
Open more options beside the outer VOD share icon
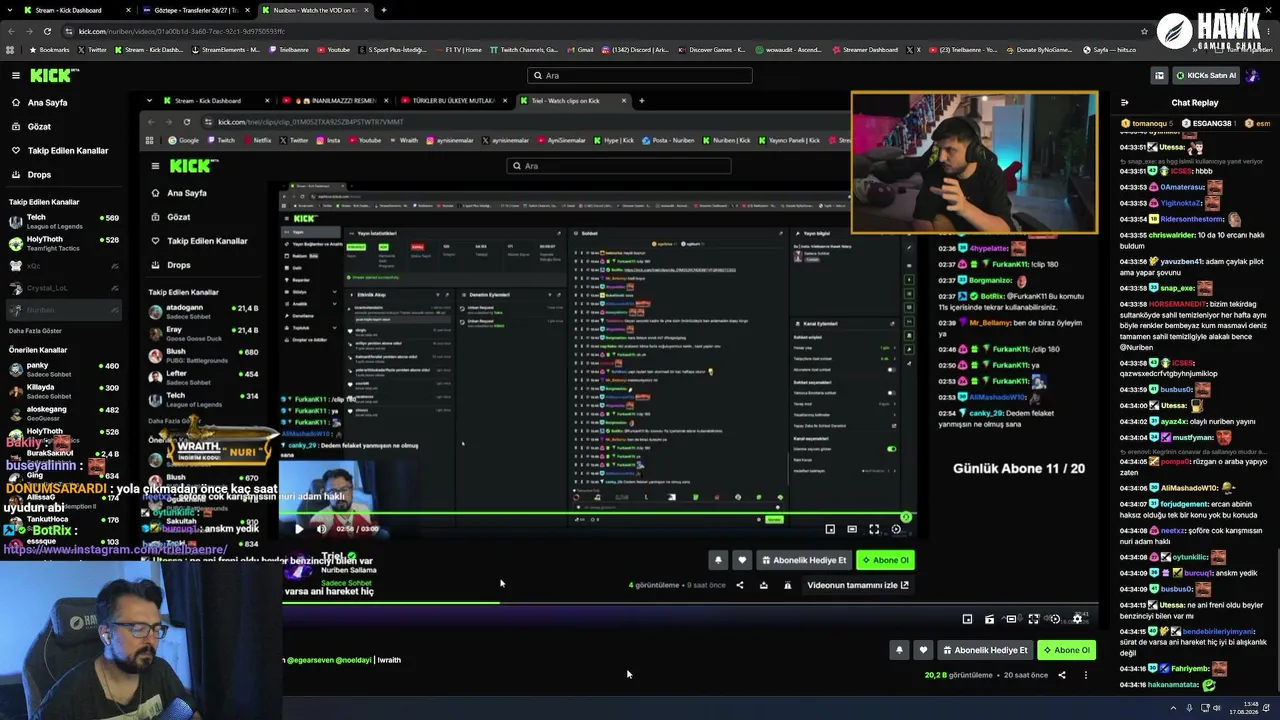pyautogui.click(x=1086, y=675)
